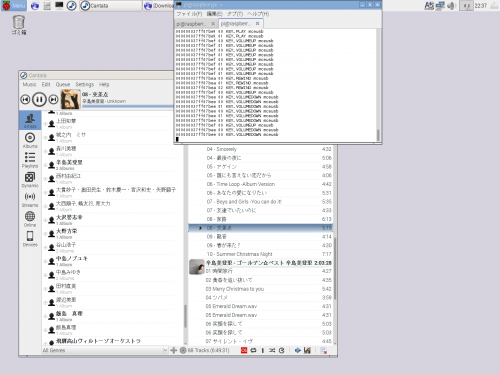This screenshot has height=375, width=500.
Task: Click the artist list vertical scrollbar
Action: click(185, 315)
